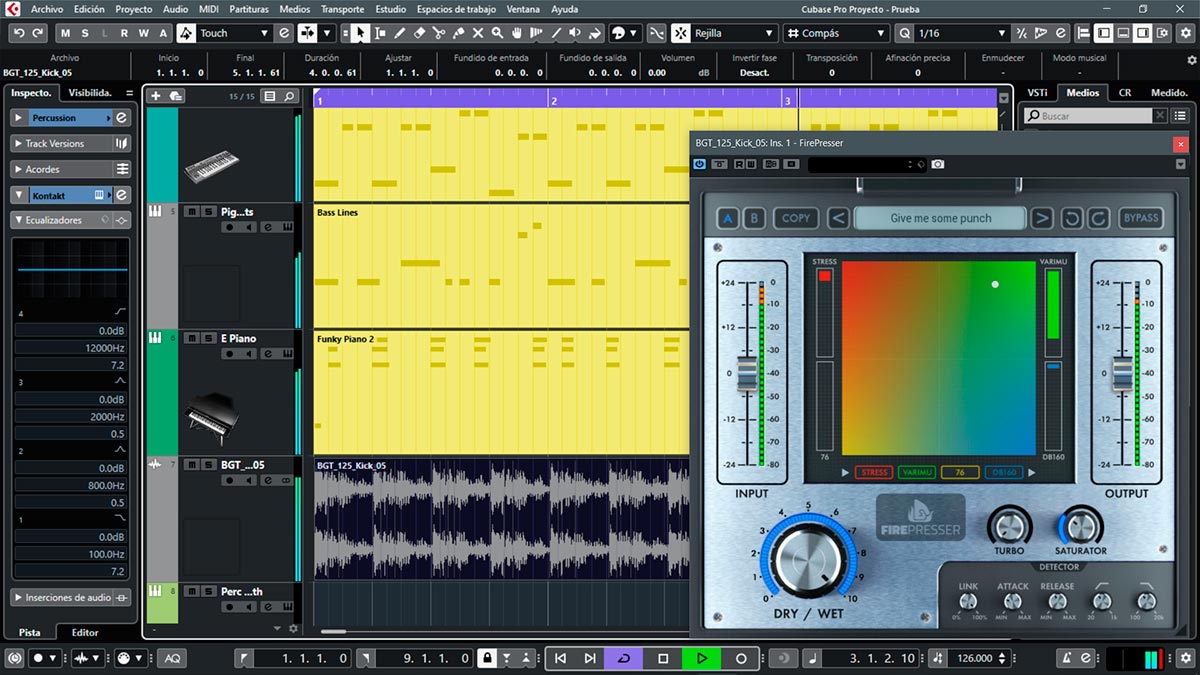Open track search magnifier in track list
Screen dimensions: 1200x675
tap(289, 96)
